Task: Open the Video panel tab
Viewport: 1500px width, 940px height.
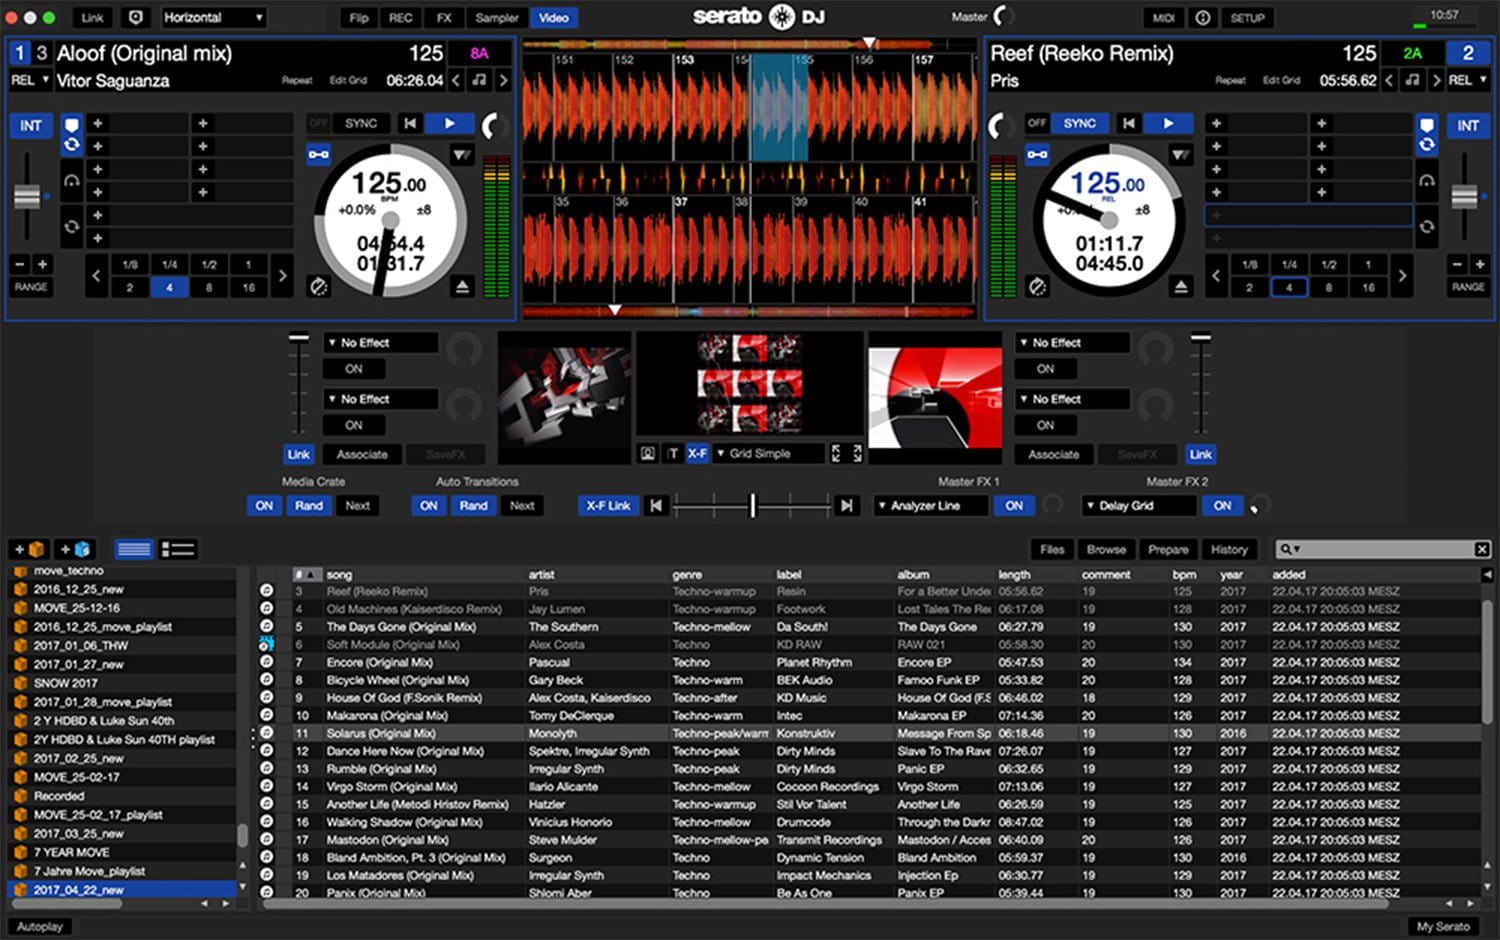Action: 553,18
